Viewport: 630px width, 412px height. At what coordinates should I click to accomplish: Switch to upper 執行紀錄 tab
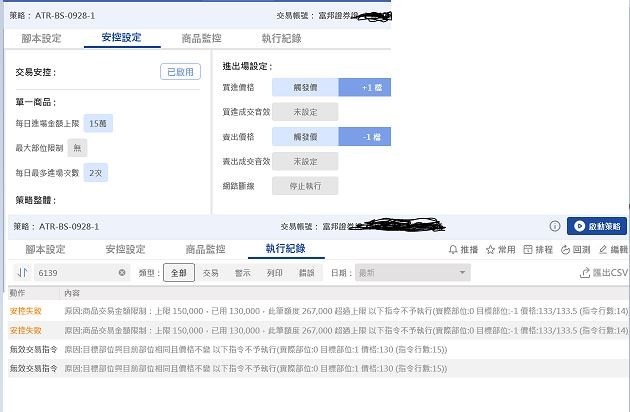click(282, 39)
